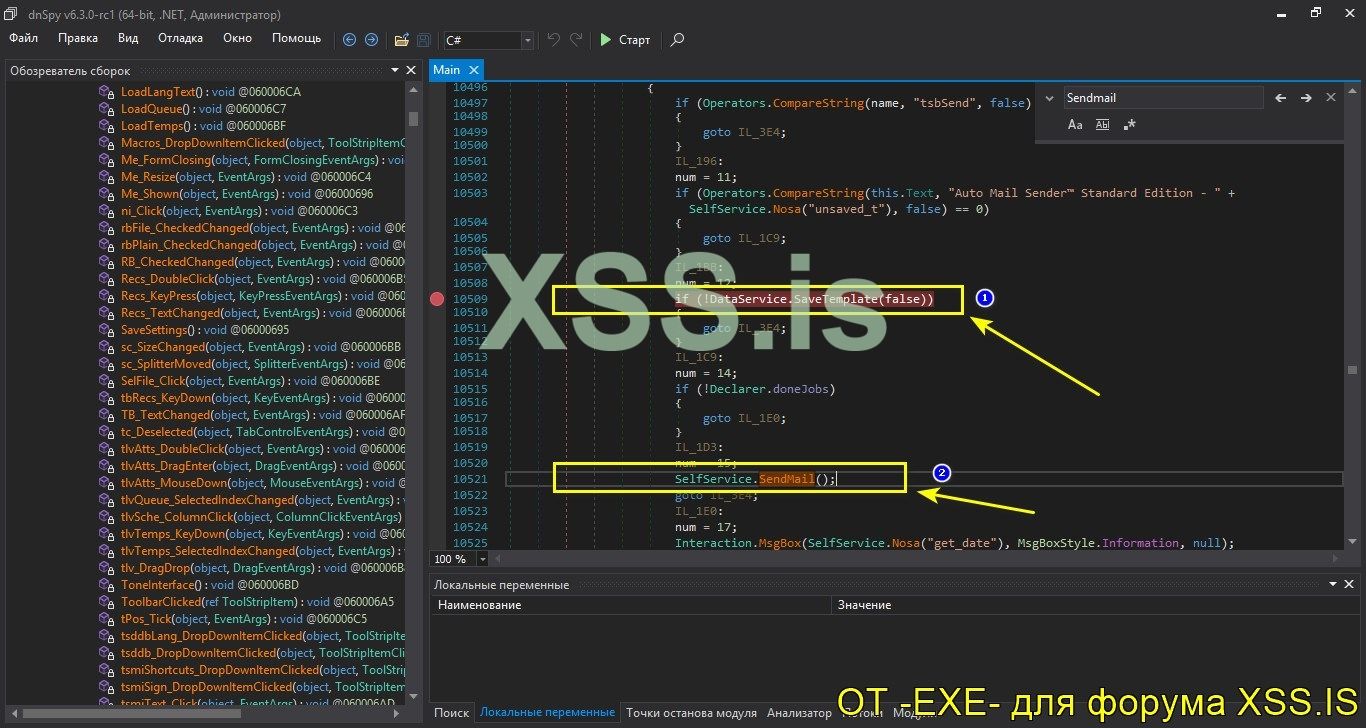
Task: Open the Правка menu
Action: [x=78, y=38]
